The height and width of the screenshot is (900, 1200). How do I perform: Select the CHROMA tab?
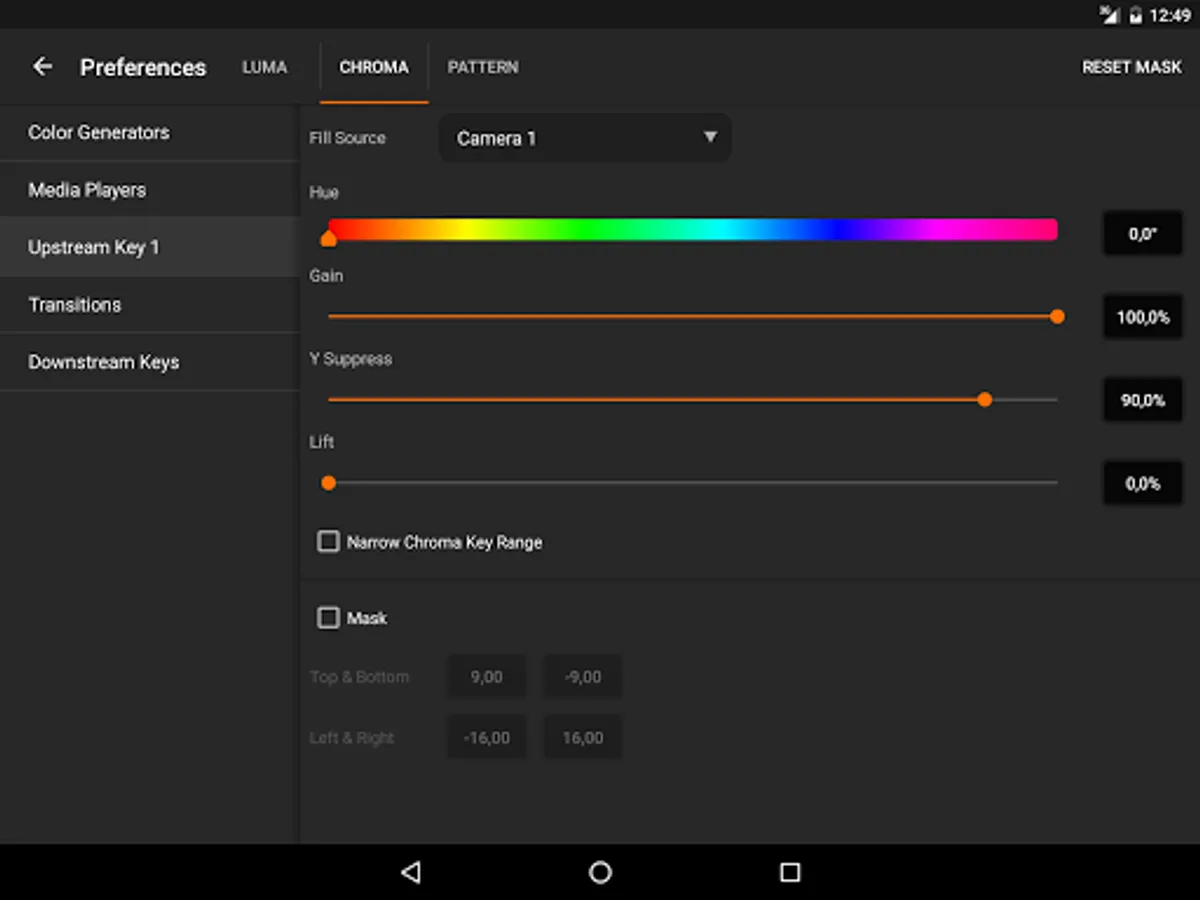coord(374,67)
